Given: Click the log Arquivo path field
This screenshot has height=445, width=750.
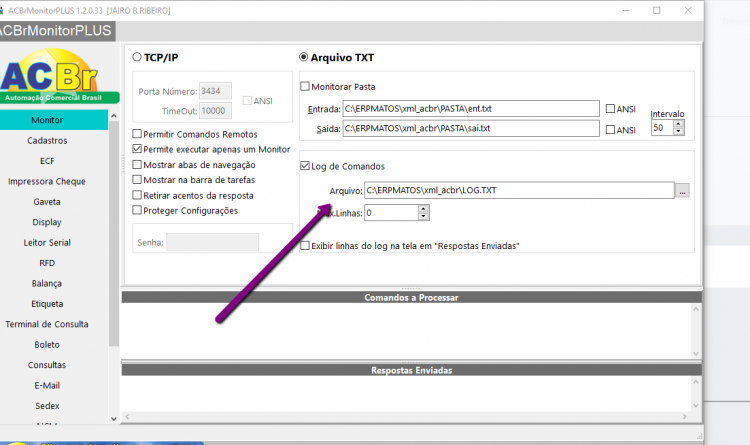Looking at the screenshot, I should pyautogui.click(x=519, y=190).
